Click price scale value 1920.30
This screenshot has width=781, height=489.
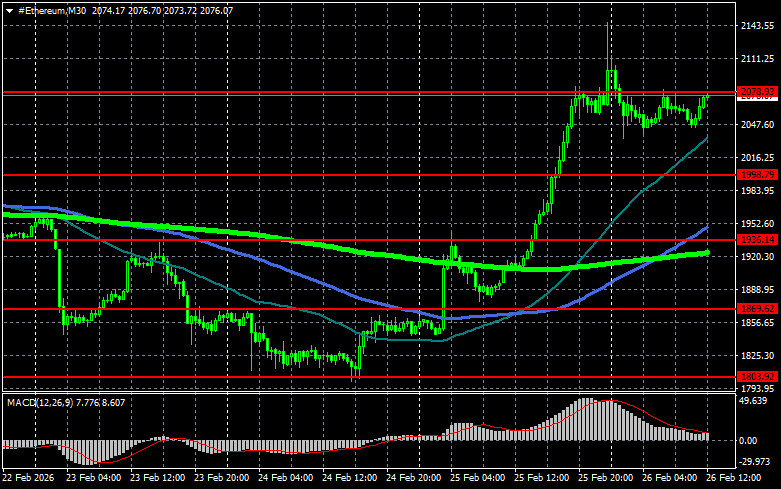click(x=757, y=256)
